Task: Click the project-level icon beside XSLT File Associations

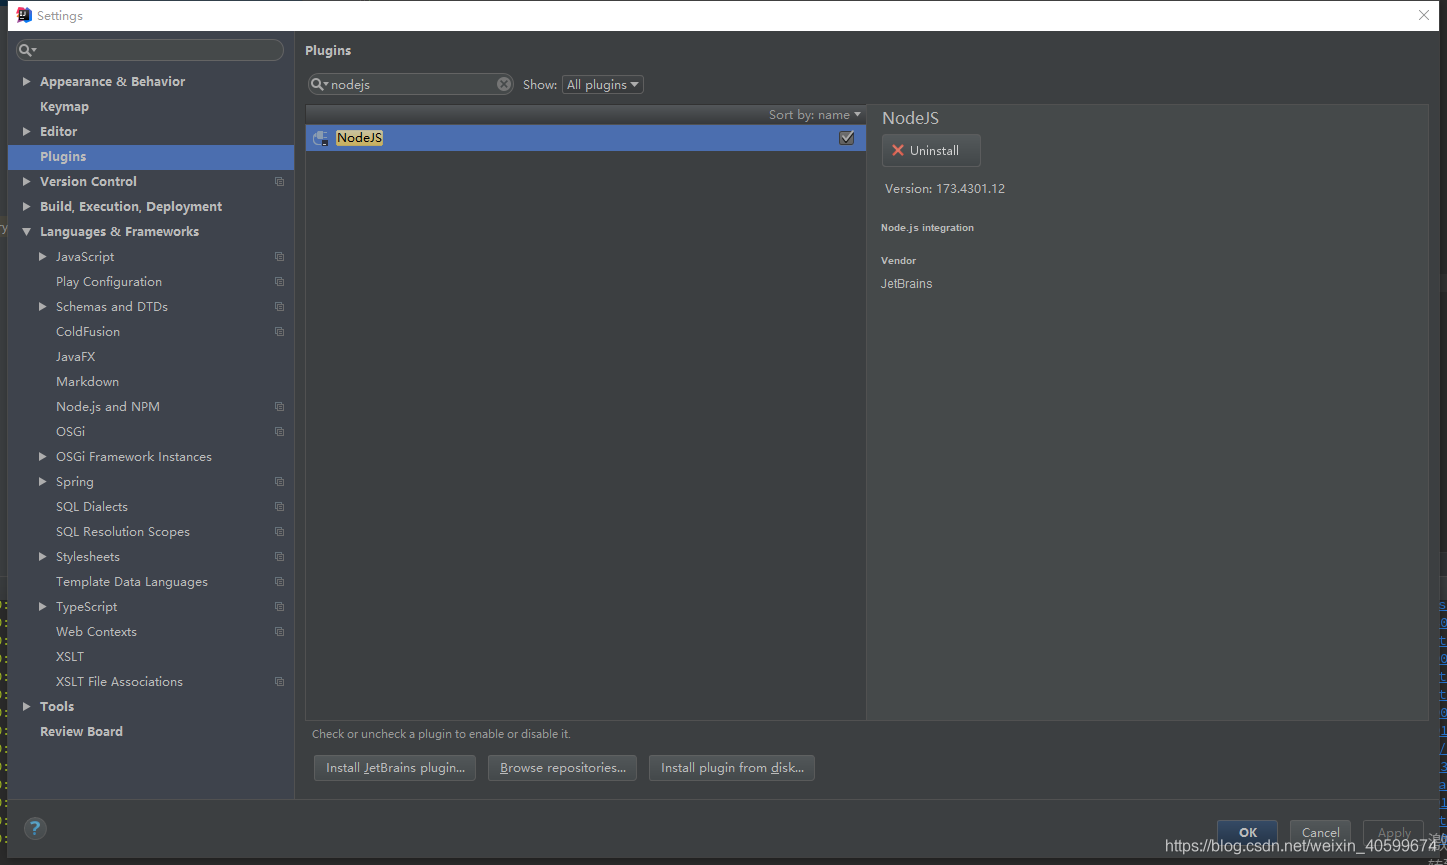Action: [x=279, y=682]
